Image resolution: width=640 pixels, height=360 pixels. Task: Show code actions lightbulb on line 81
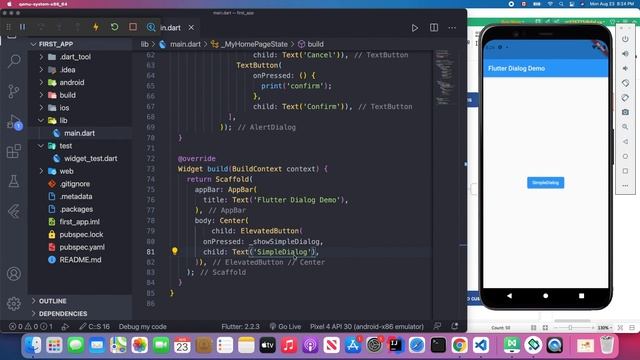click(175, 251)
